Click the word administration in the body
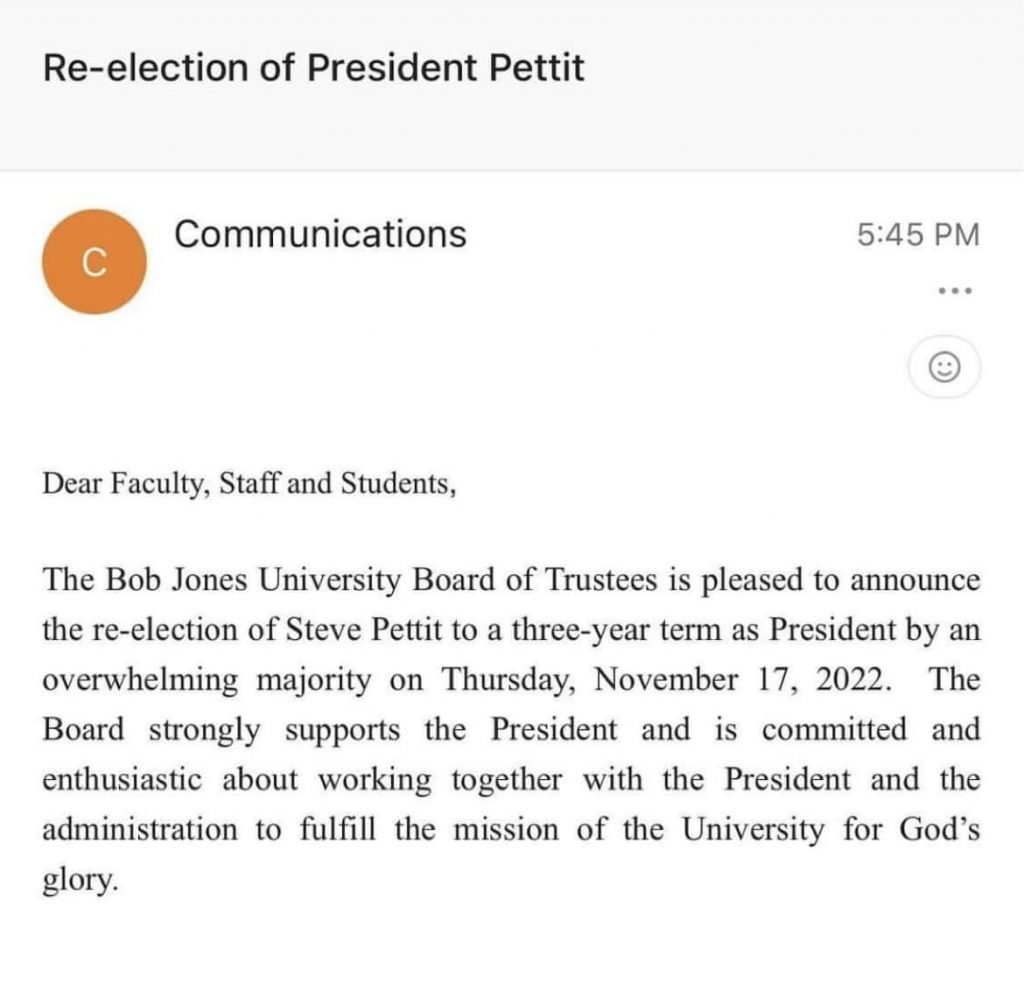1024x990 pixels. pos(140,829)
